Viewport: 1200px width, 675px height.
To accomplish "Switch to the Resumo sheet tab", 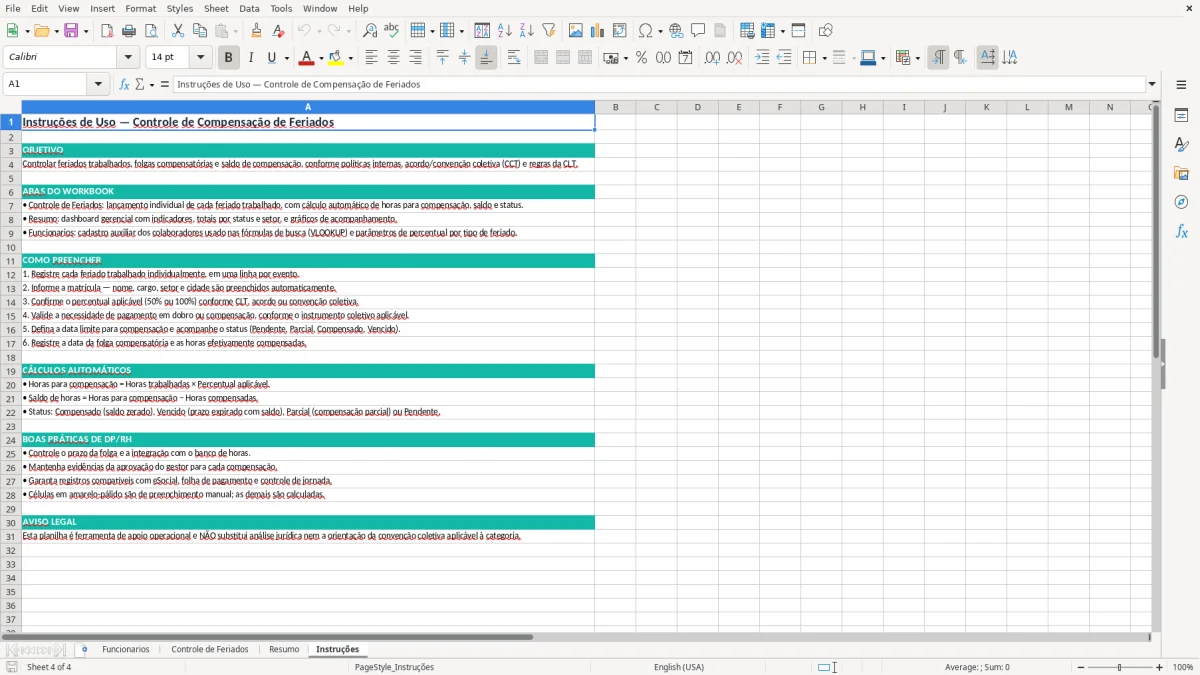I will [284, 650].
